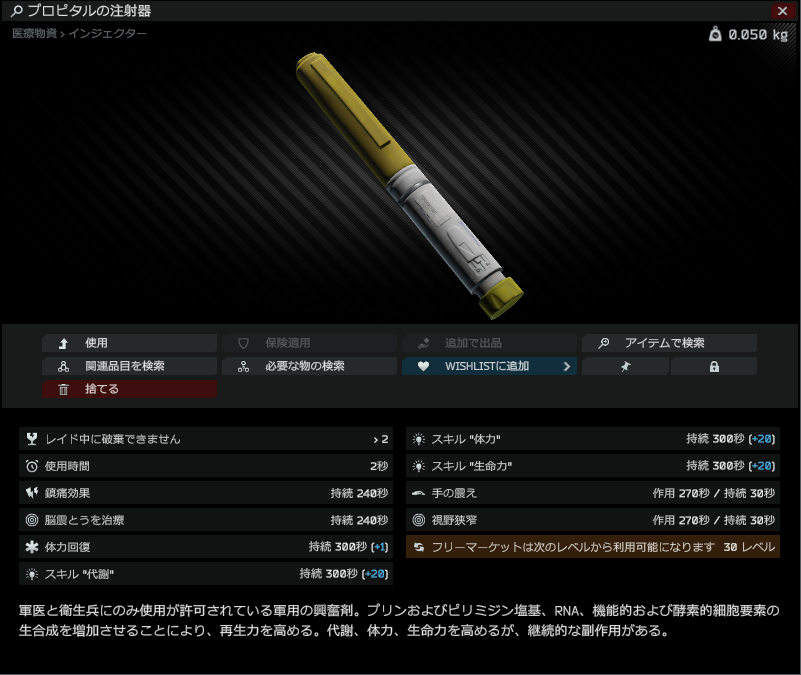Click the スキル "代謝" (+20) value
The height and width of the screenshot is (675, 801).
click(375, 574)
